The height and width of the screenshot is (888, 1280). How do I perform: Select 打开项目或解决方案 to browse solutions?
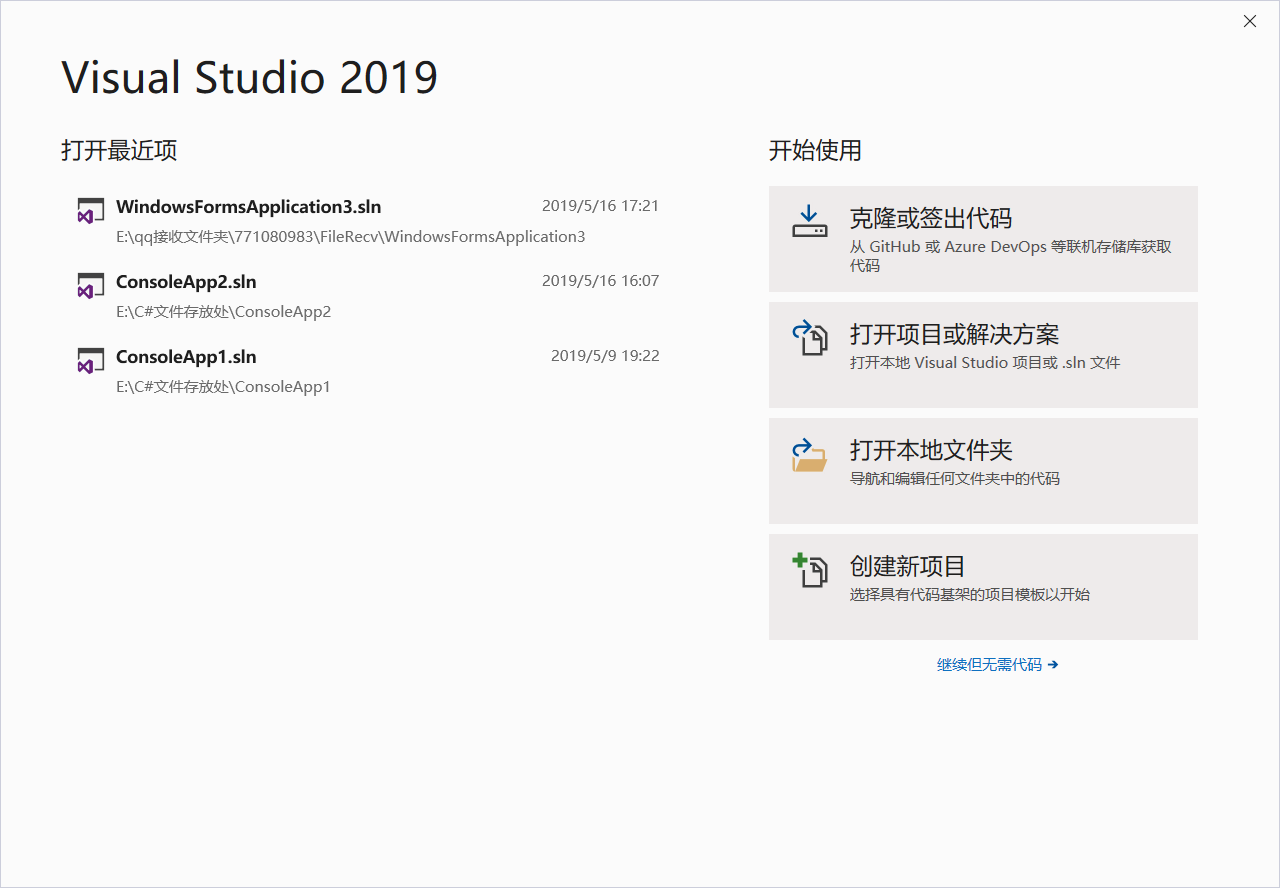click(983, 354)
